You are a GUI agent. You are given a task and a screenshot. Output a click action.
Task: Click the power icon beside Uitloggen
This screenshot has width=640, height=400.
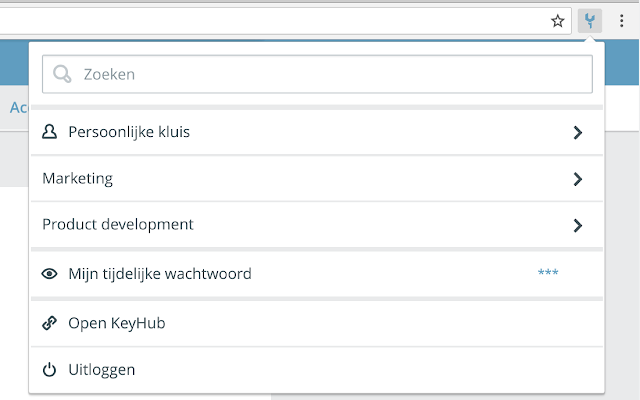point(50,370)
